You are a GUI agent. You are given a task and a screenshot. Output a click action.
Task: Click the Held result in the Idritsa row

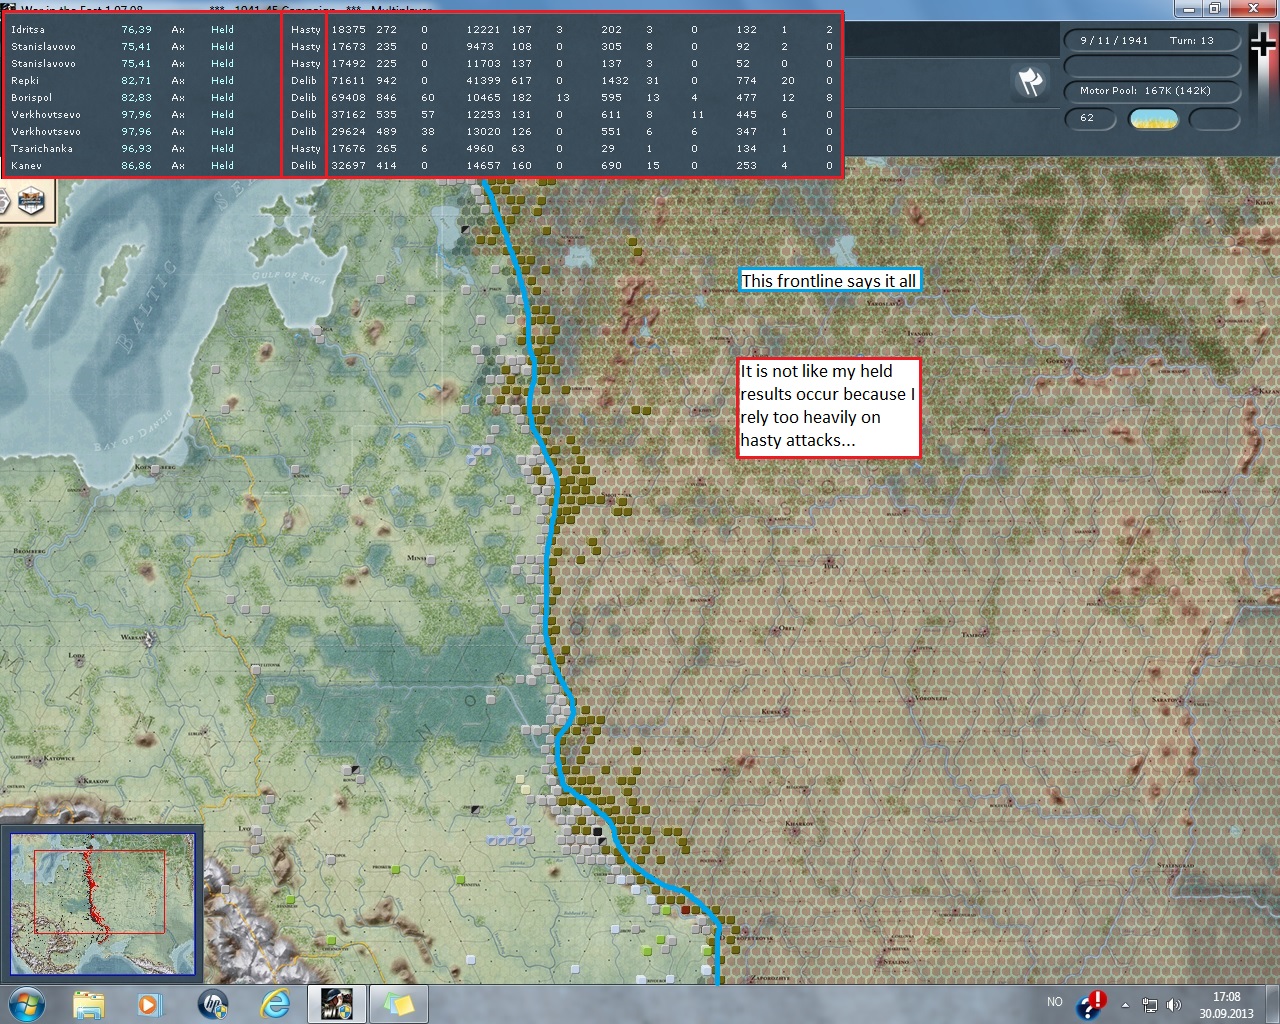point(222,30)
